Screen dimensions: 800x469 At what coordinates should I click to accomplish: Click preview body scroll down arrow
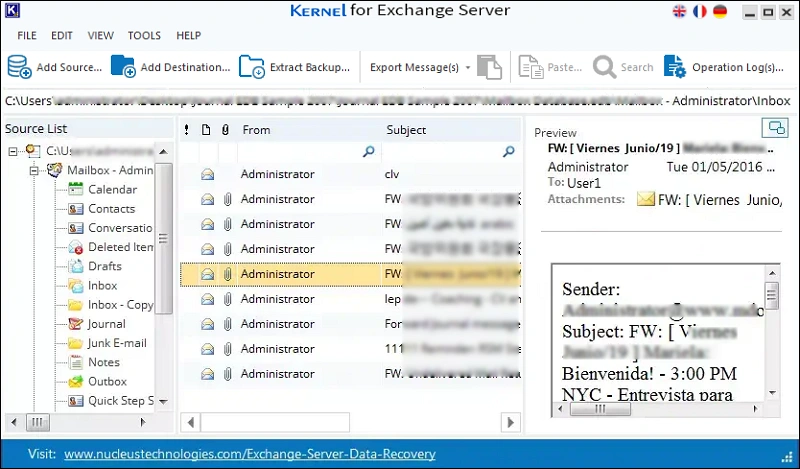pyautogui.click(x=772, y=392)
